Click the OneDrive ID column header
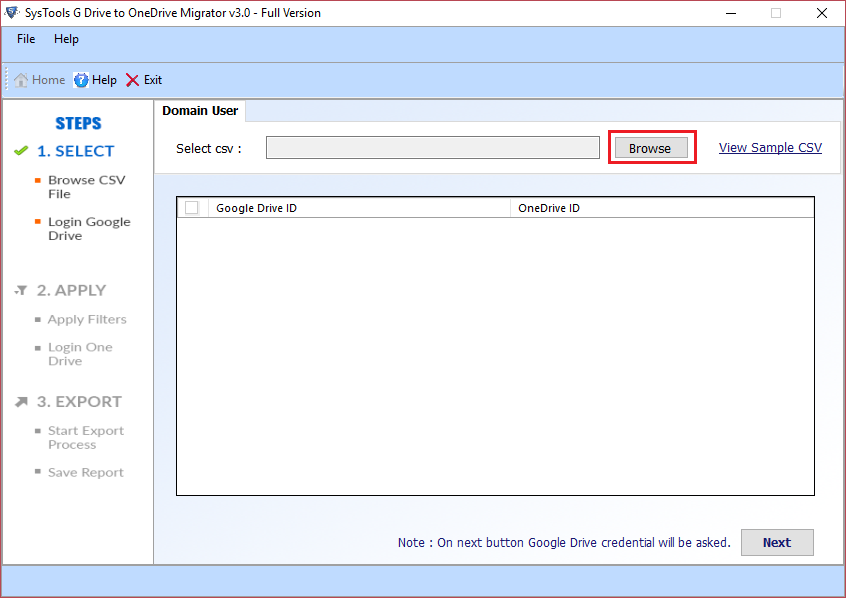 click(x=662, y=208)
